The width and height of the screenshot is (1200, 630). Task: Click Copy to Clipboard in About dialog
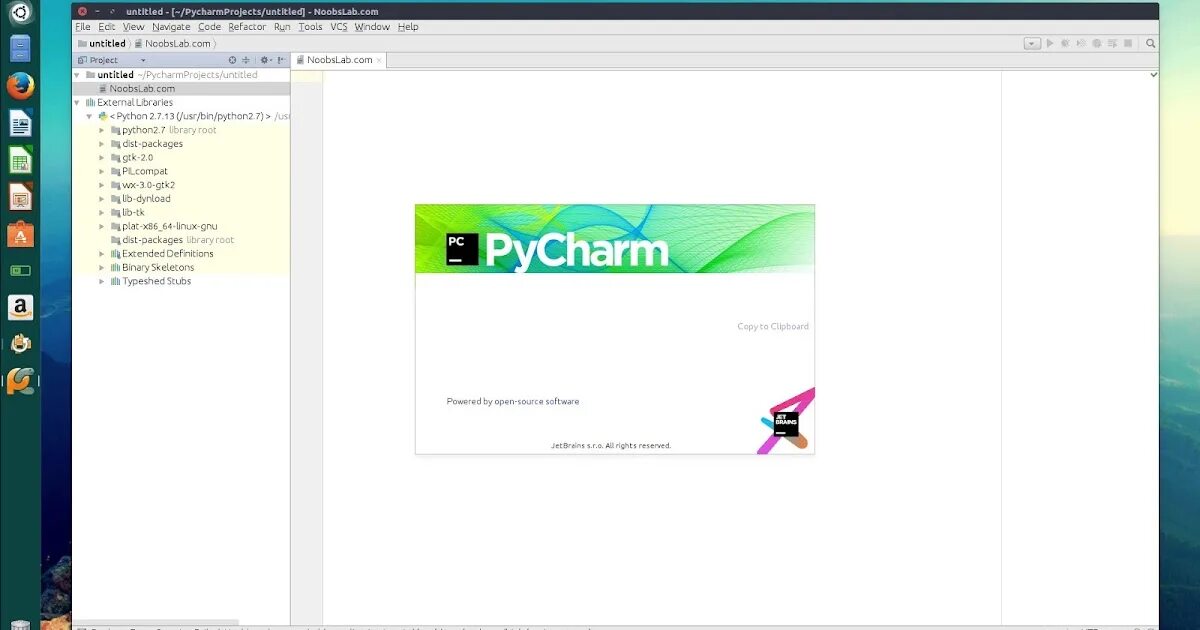pos(773,327)
